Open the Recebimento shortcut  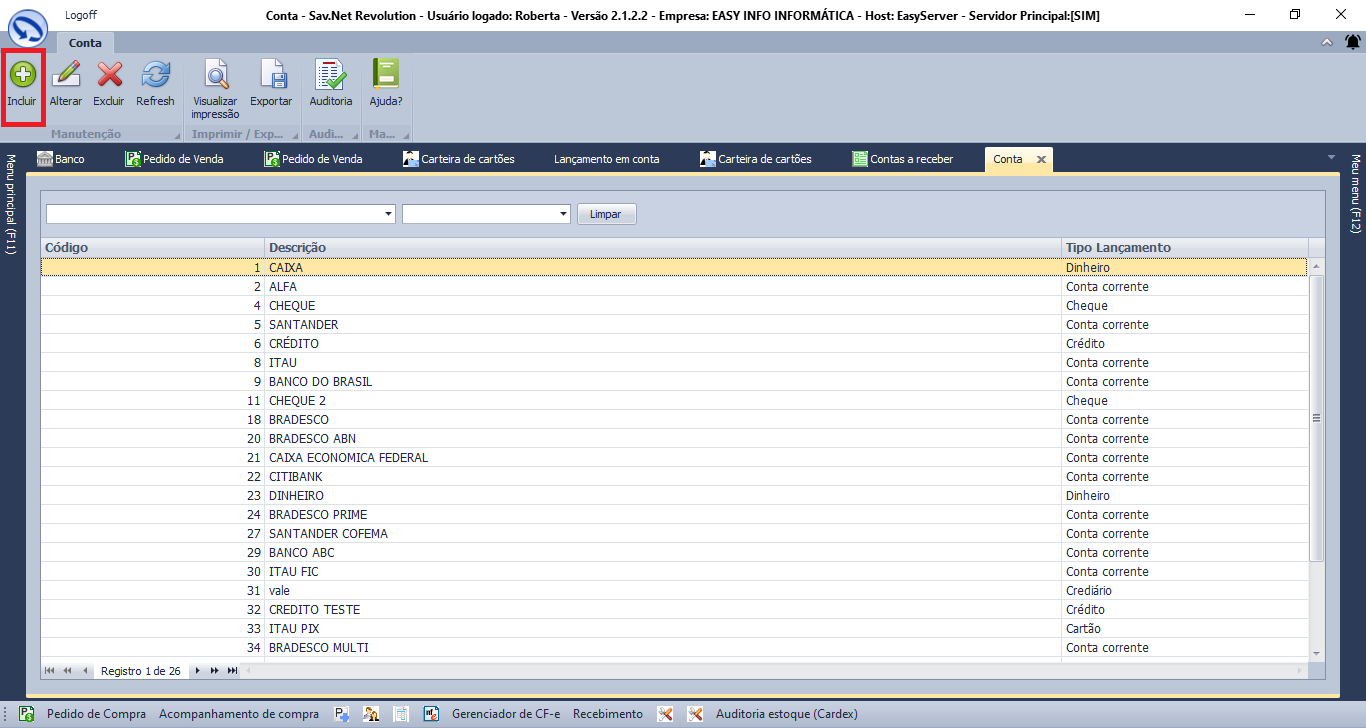click(x=608, y=714)
